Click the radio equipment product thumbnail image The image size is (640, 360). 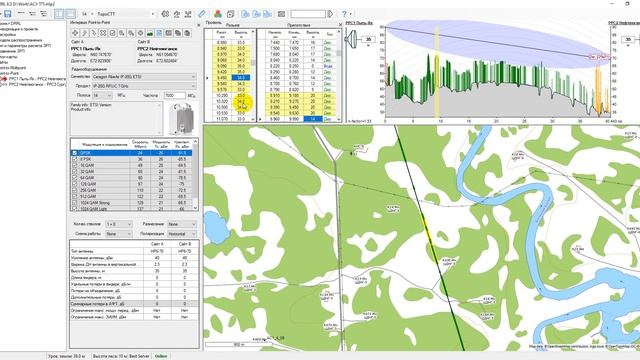click(181, 119)
